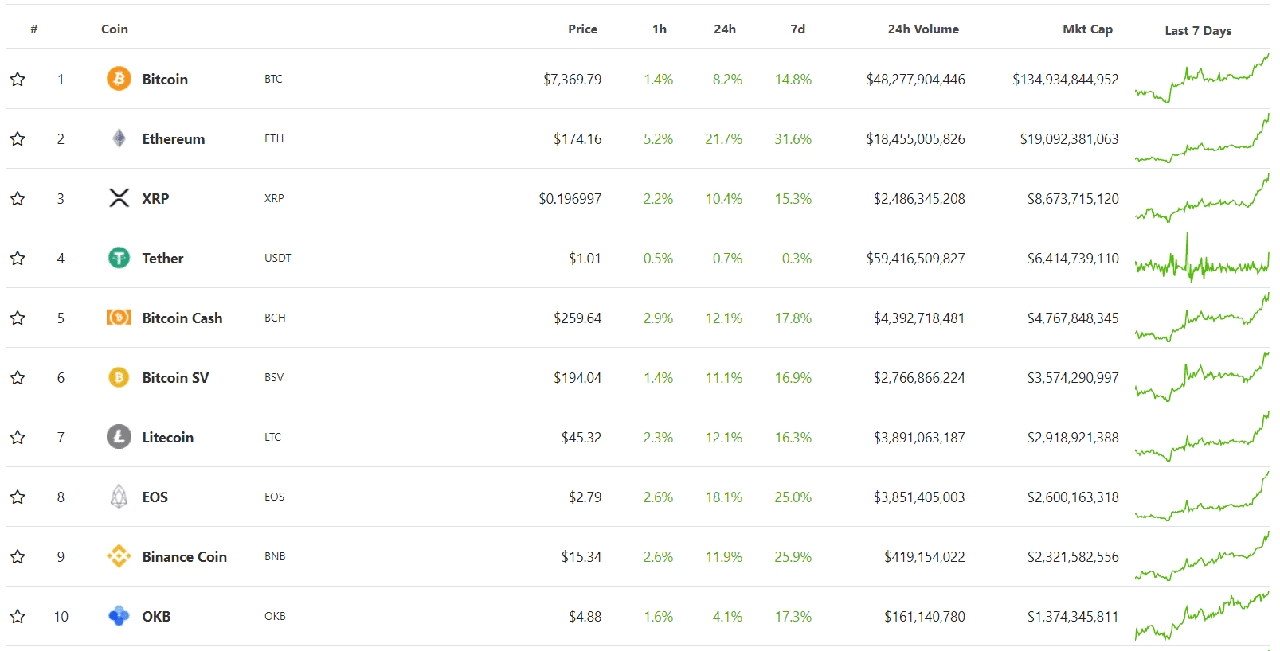The width and height of the screenshot is (1280, 651).
Task: Click the Bitcoin SV logo icon
Action: (119, 378)
